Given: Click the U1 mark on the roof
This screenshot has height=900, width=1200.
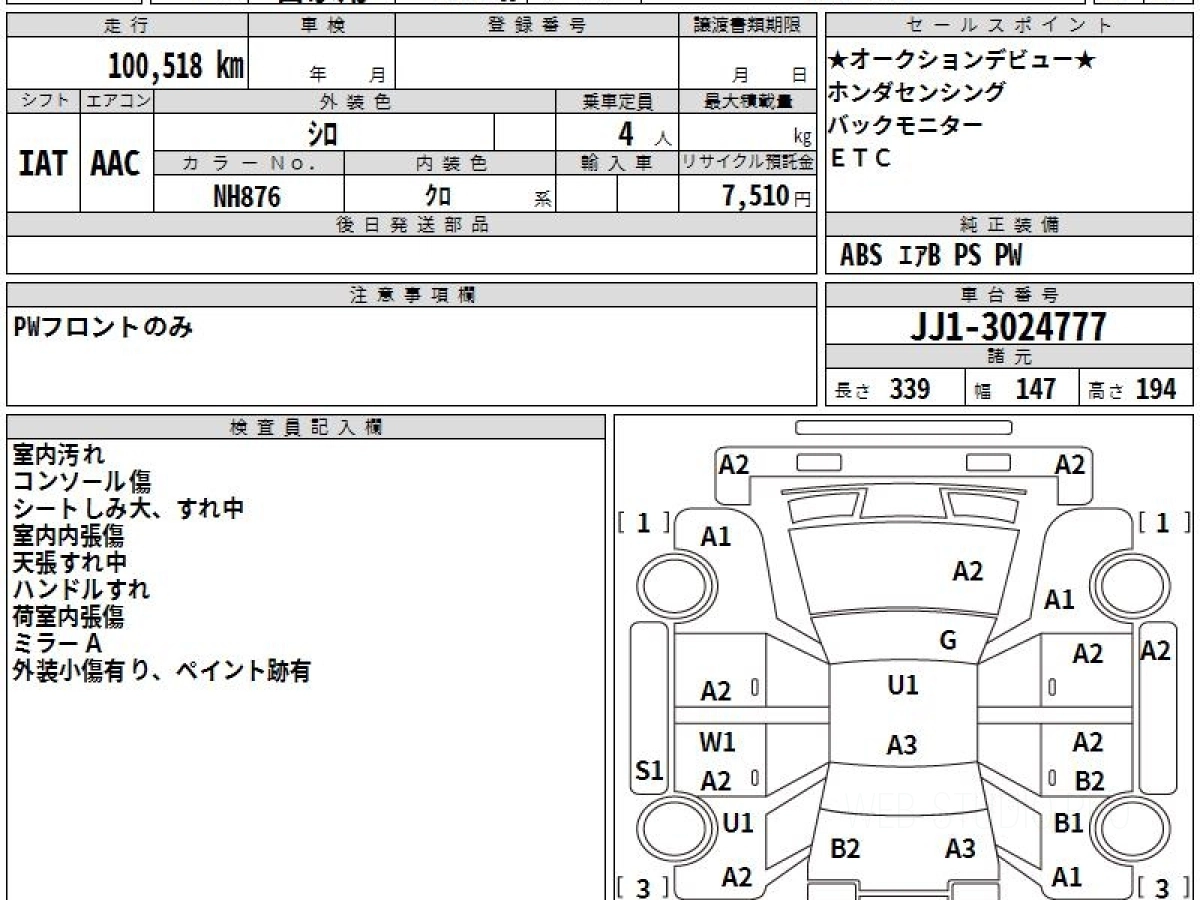Looking at the screenshot, I should click(x=902, y=685).
